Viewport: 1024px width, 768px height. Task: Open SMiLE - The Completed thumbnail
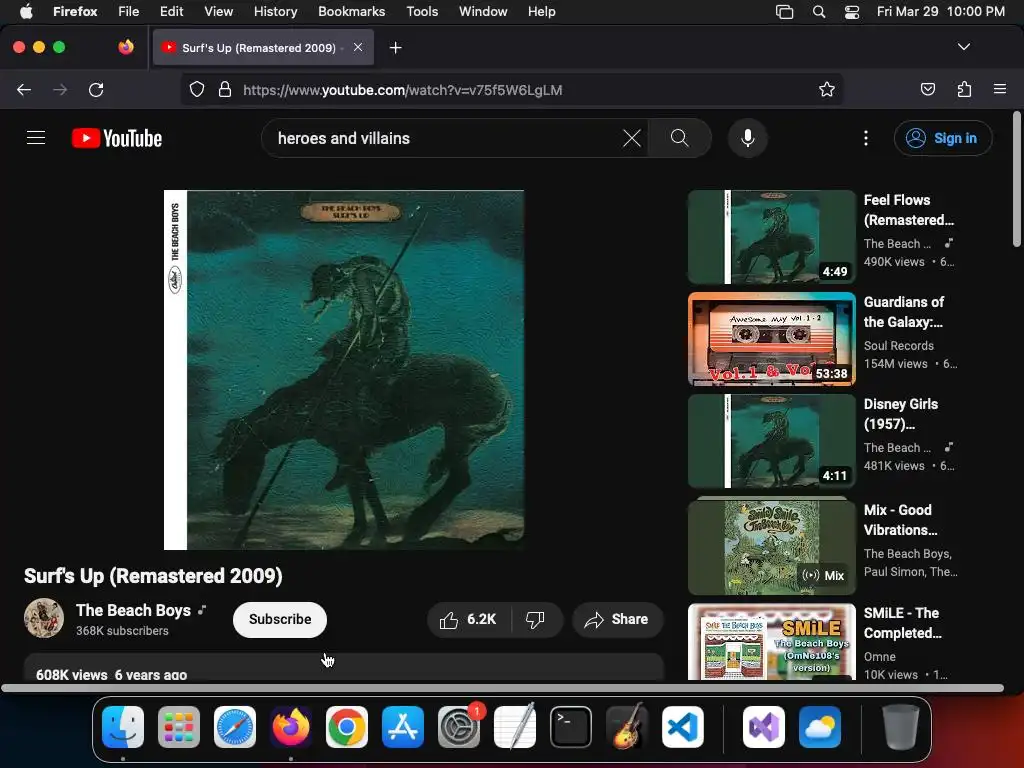click(772, 641)
